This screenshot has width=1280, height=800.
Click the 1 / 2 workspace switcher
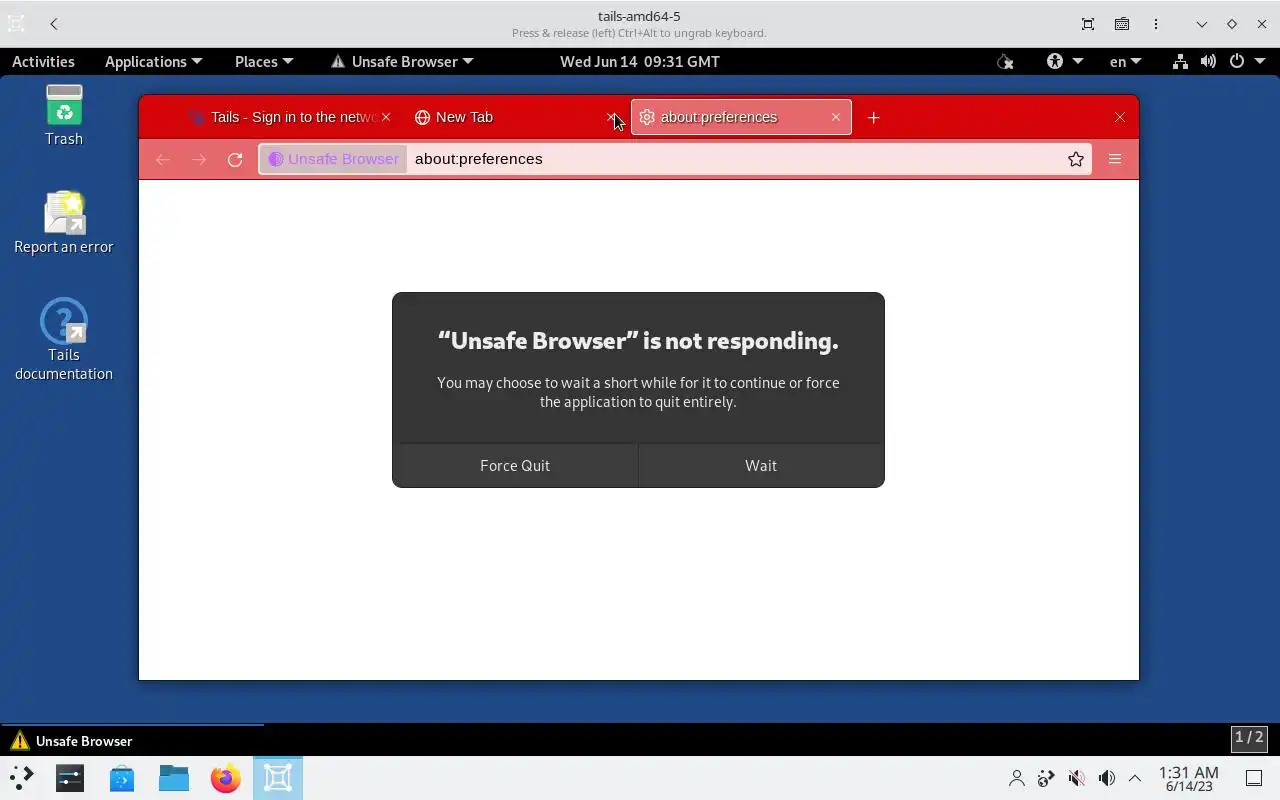[x=1249, y=738]
